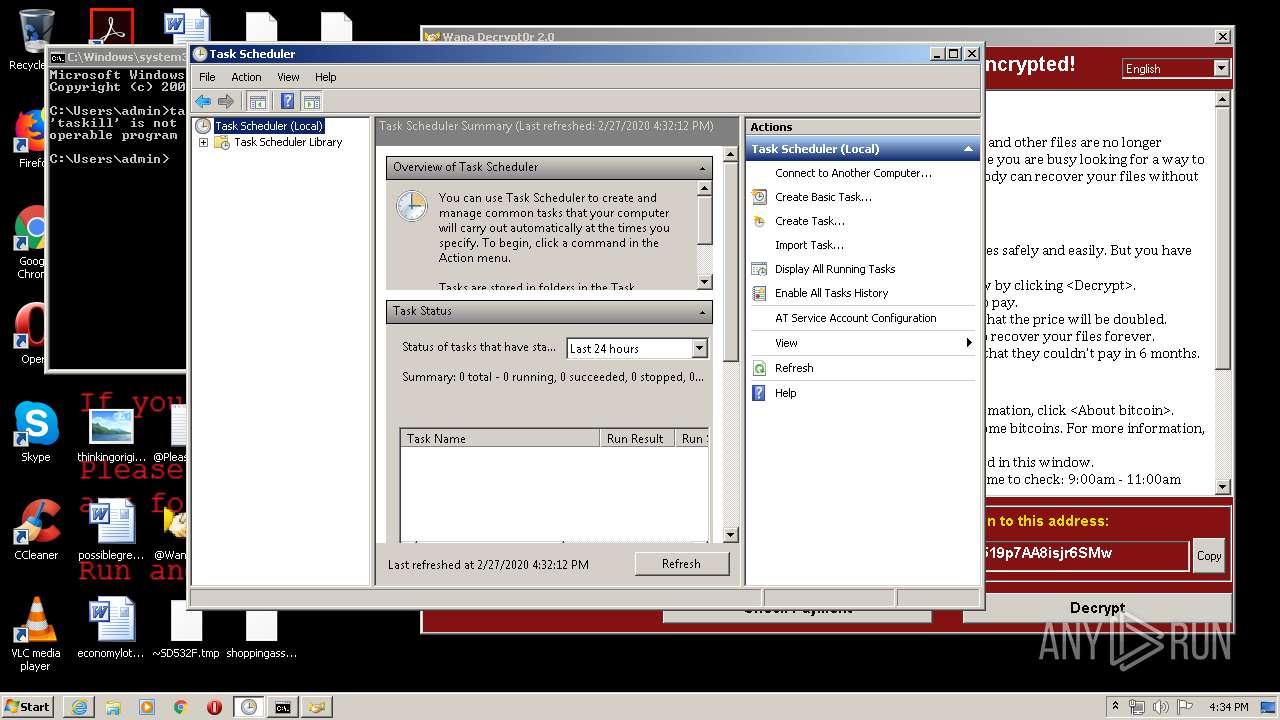Click the Task Name column header
The height and width of the screenshot is (720, 1280).
point(500,438)
